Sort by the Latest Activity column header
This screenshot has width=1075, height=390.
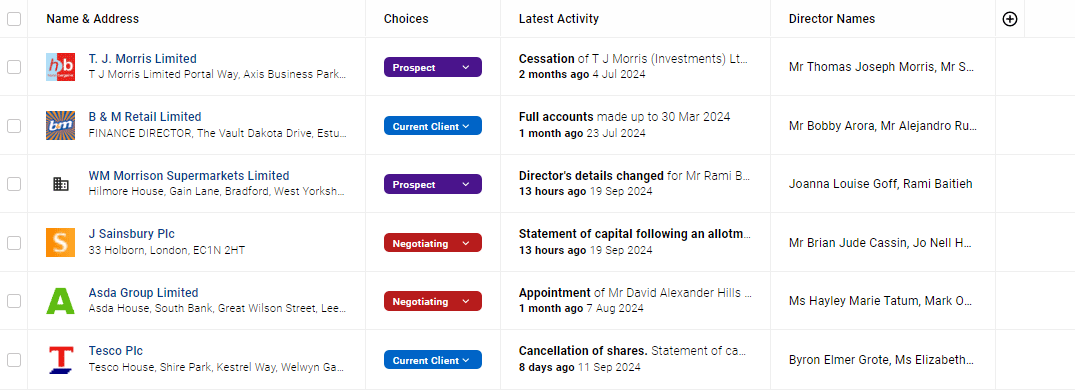(x=559, y=19)
